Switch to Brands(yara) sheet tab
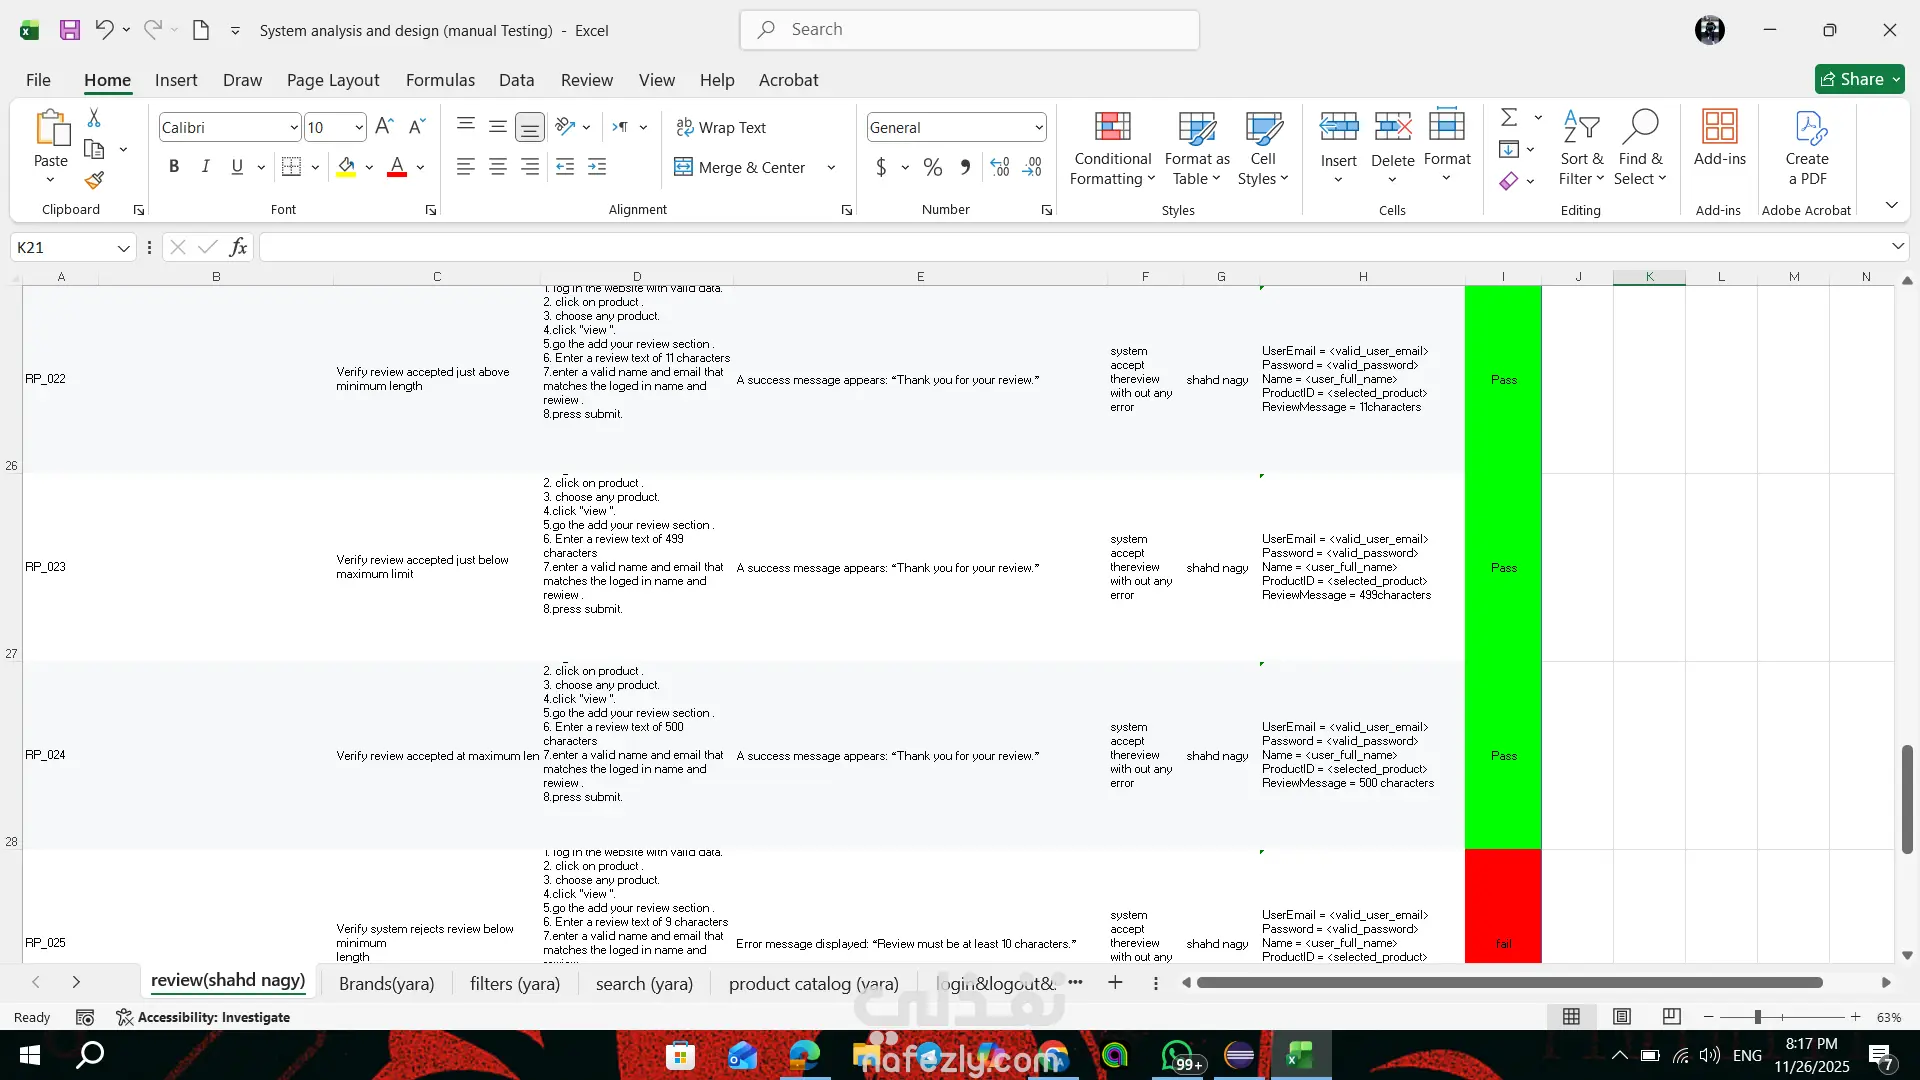Screen dimensions: 1920x1080 tap(386, 984)
